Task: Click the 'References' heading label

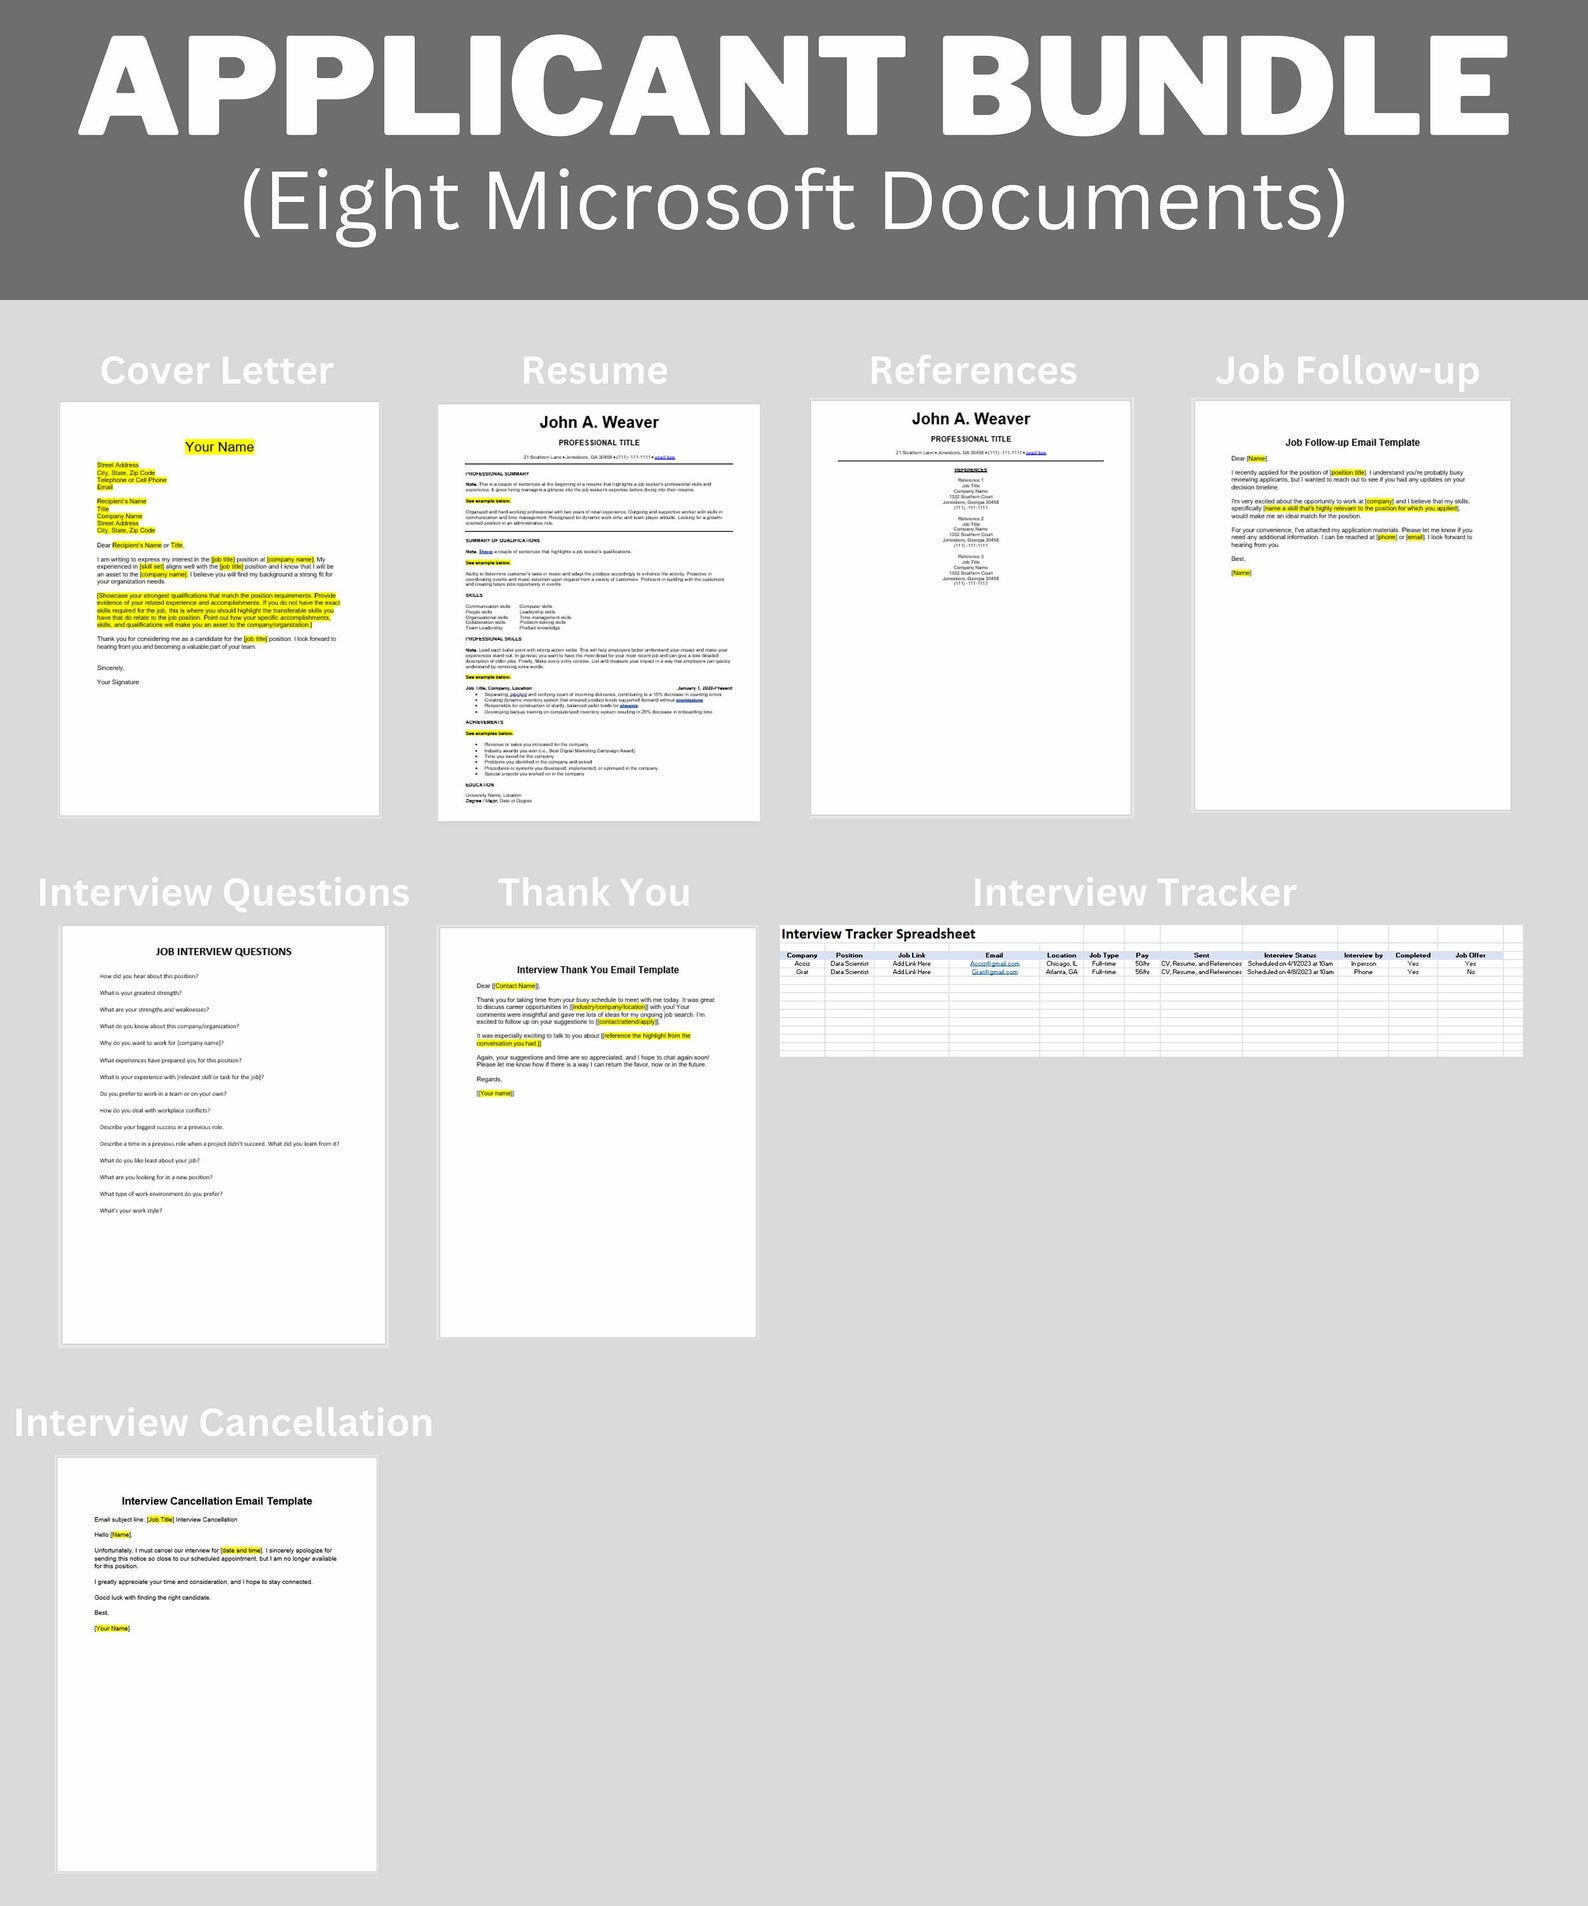Action: click(x=973, y=370)
